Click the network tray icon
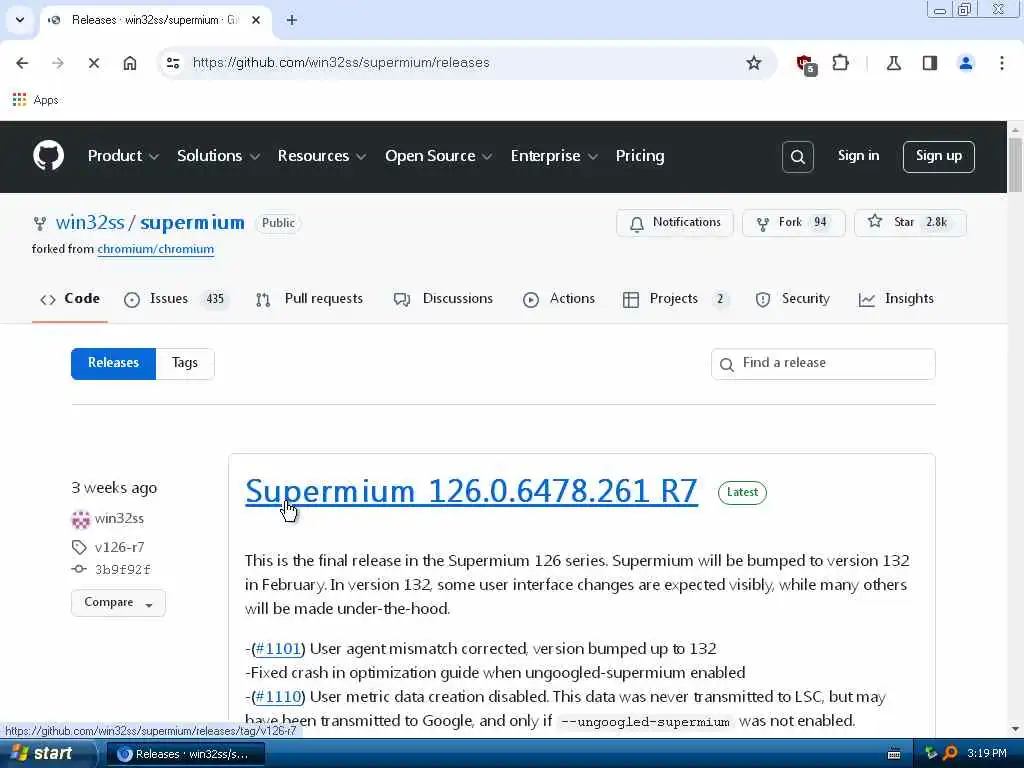Screen dimensions: 1024x768 tap(931, 753)
